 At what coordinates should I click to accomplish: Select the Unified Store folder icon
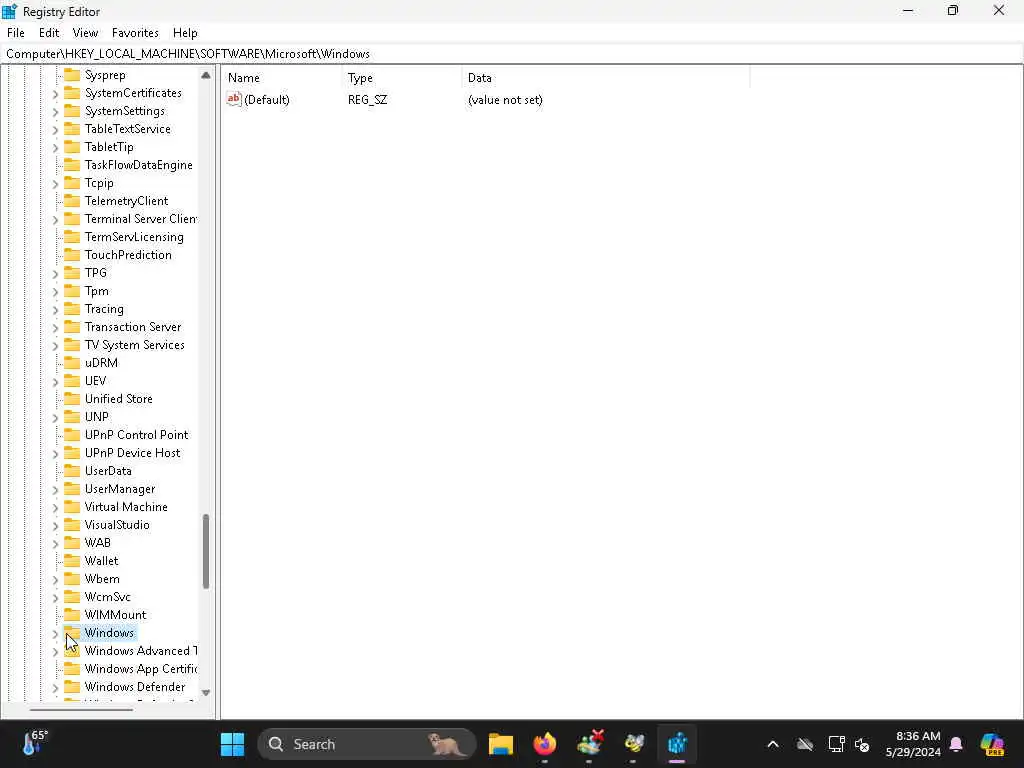click(72, 398)
